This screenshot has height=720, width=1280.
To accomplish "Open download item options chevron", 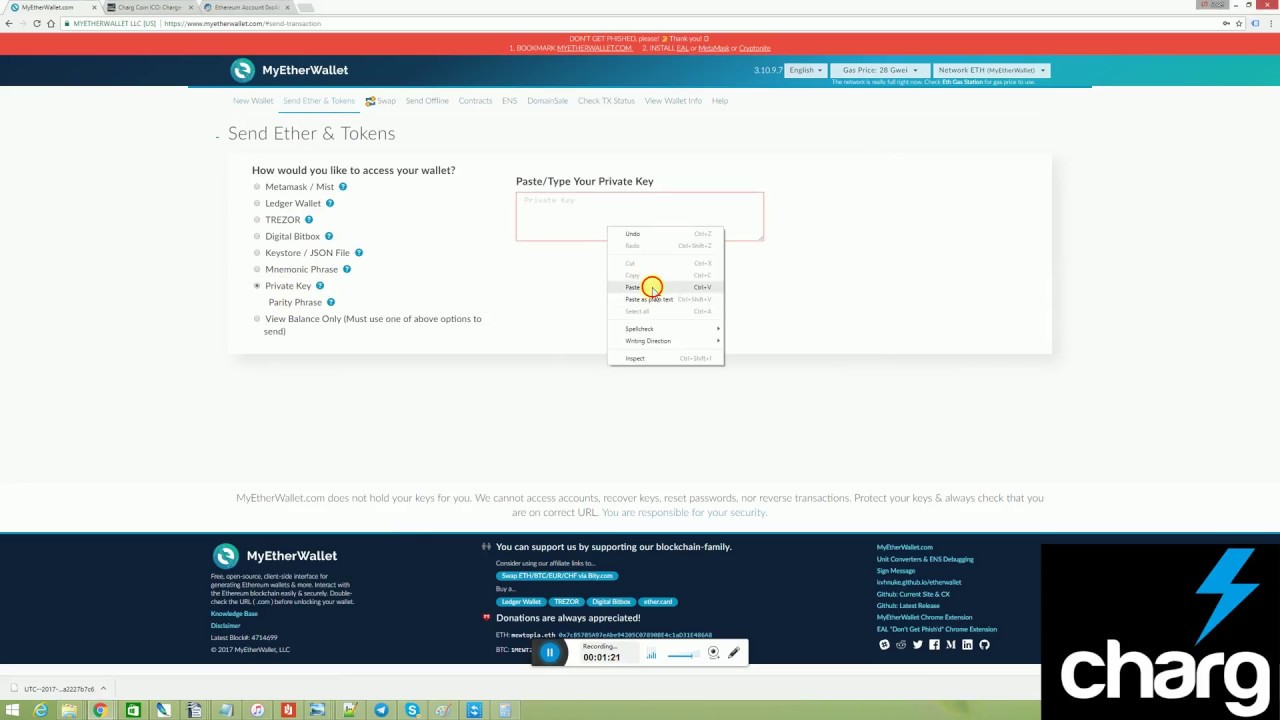I will click(103, 689).
